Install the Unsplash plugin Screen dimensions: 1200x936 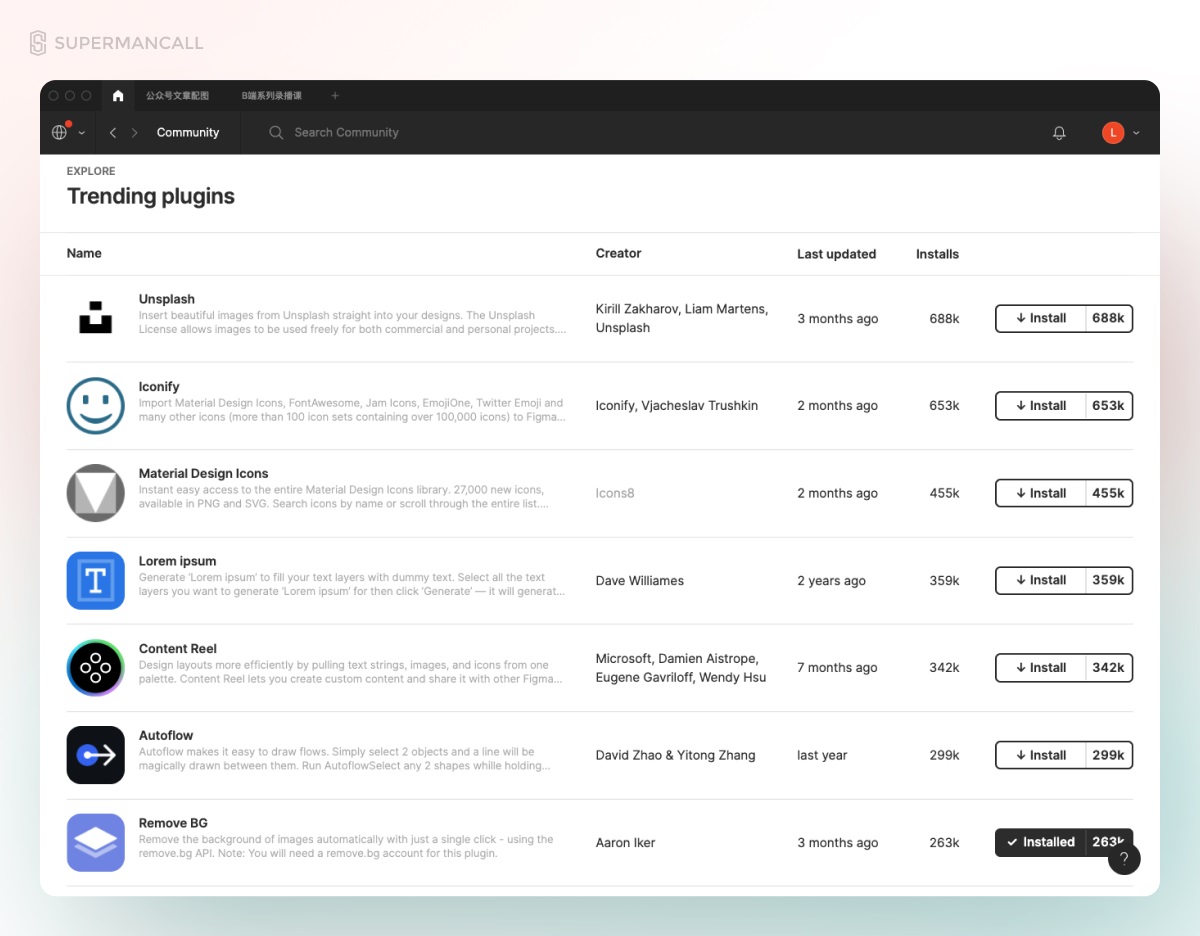point(1041,318)
